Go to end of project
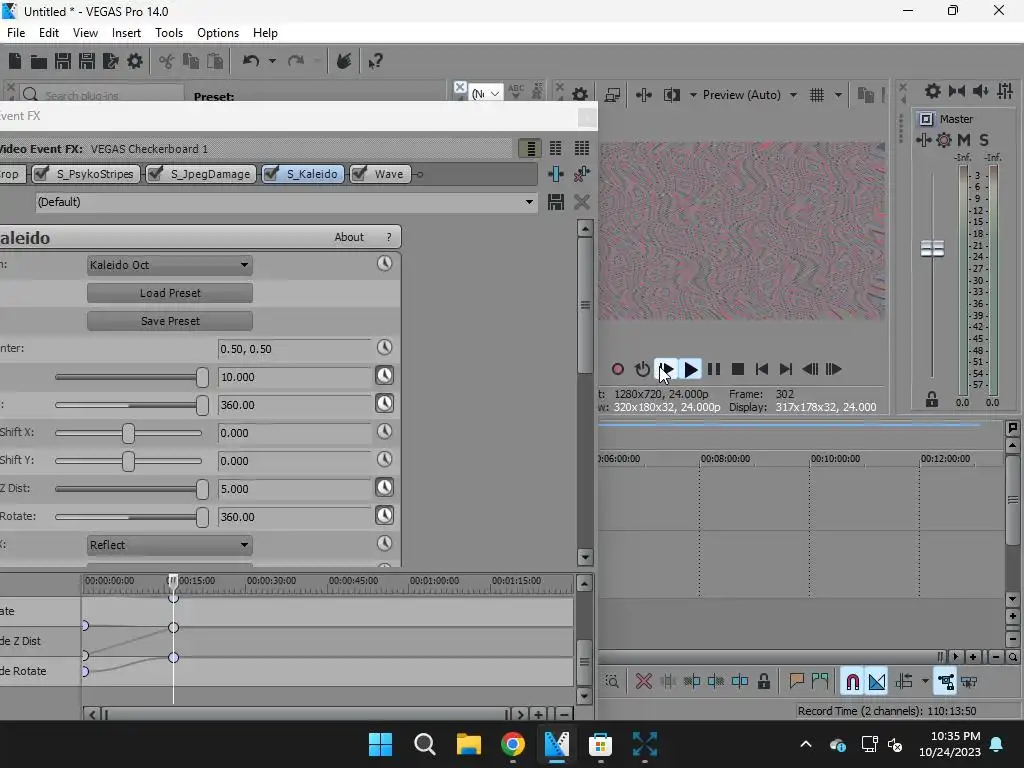 (786, 369)
